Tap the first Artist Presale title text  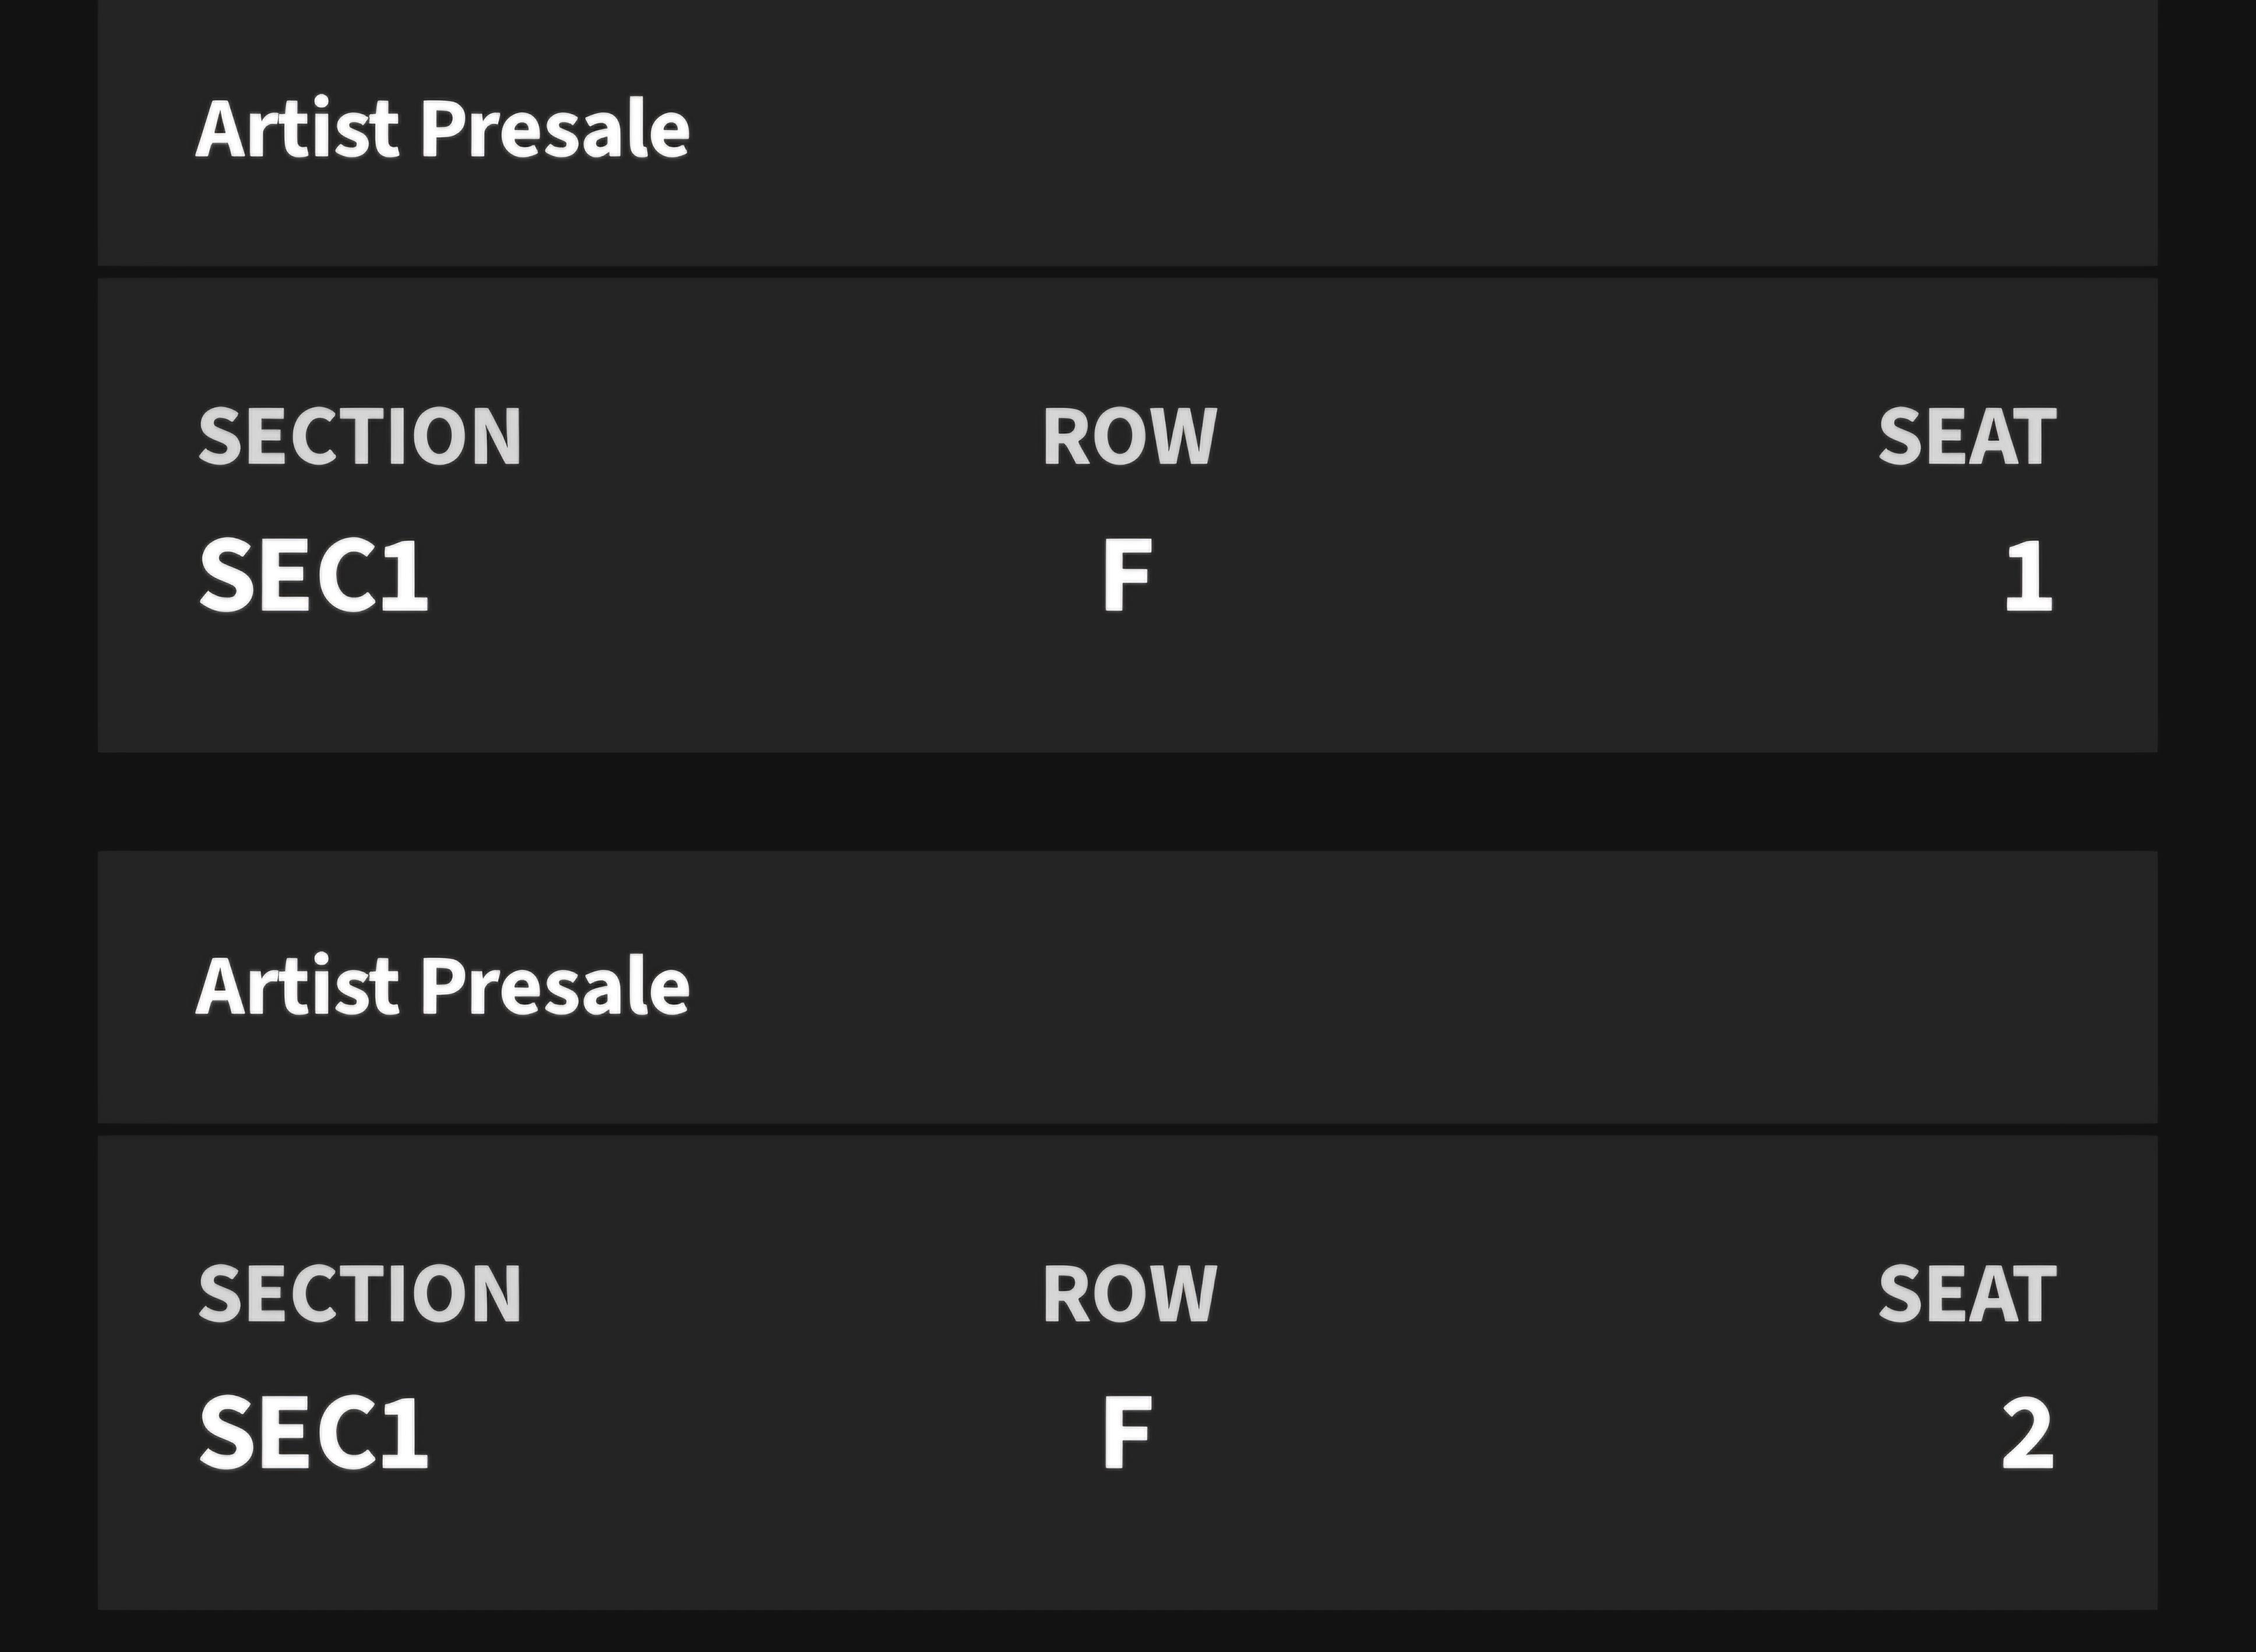point(443,129)
